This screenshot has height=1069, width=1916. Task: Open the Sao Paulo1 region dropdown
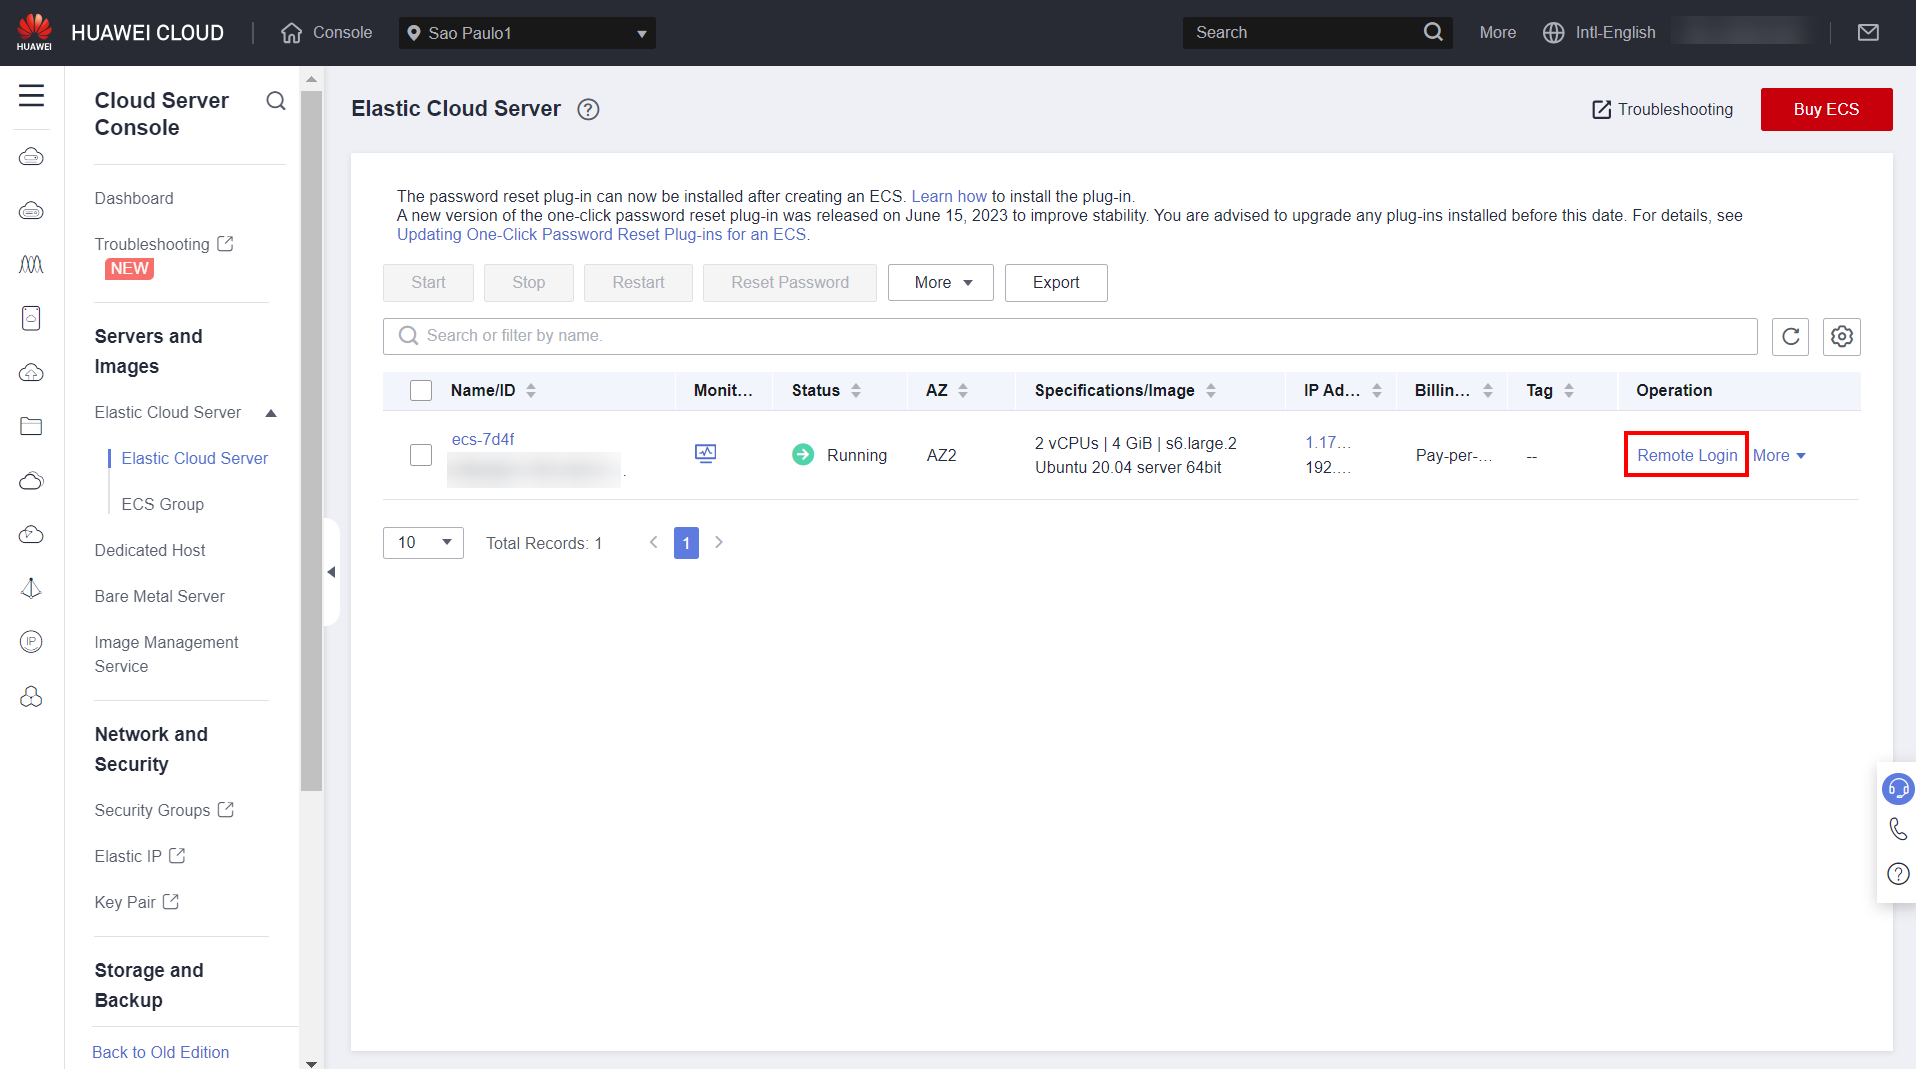point(527,33)
